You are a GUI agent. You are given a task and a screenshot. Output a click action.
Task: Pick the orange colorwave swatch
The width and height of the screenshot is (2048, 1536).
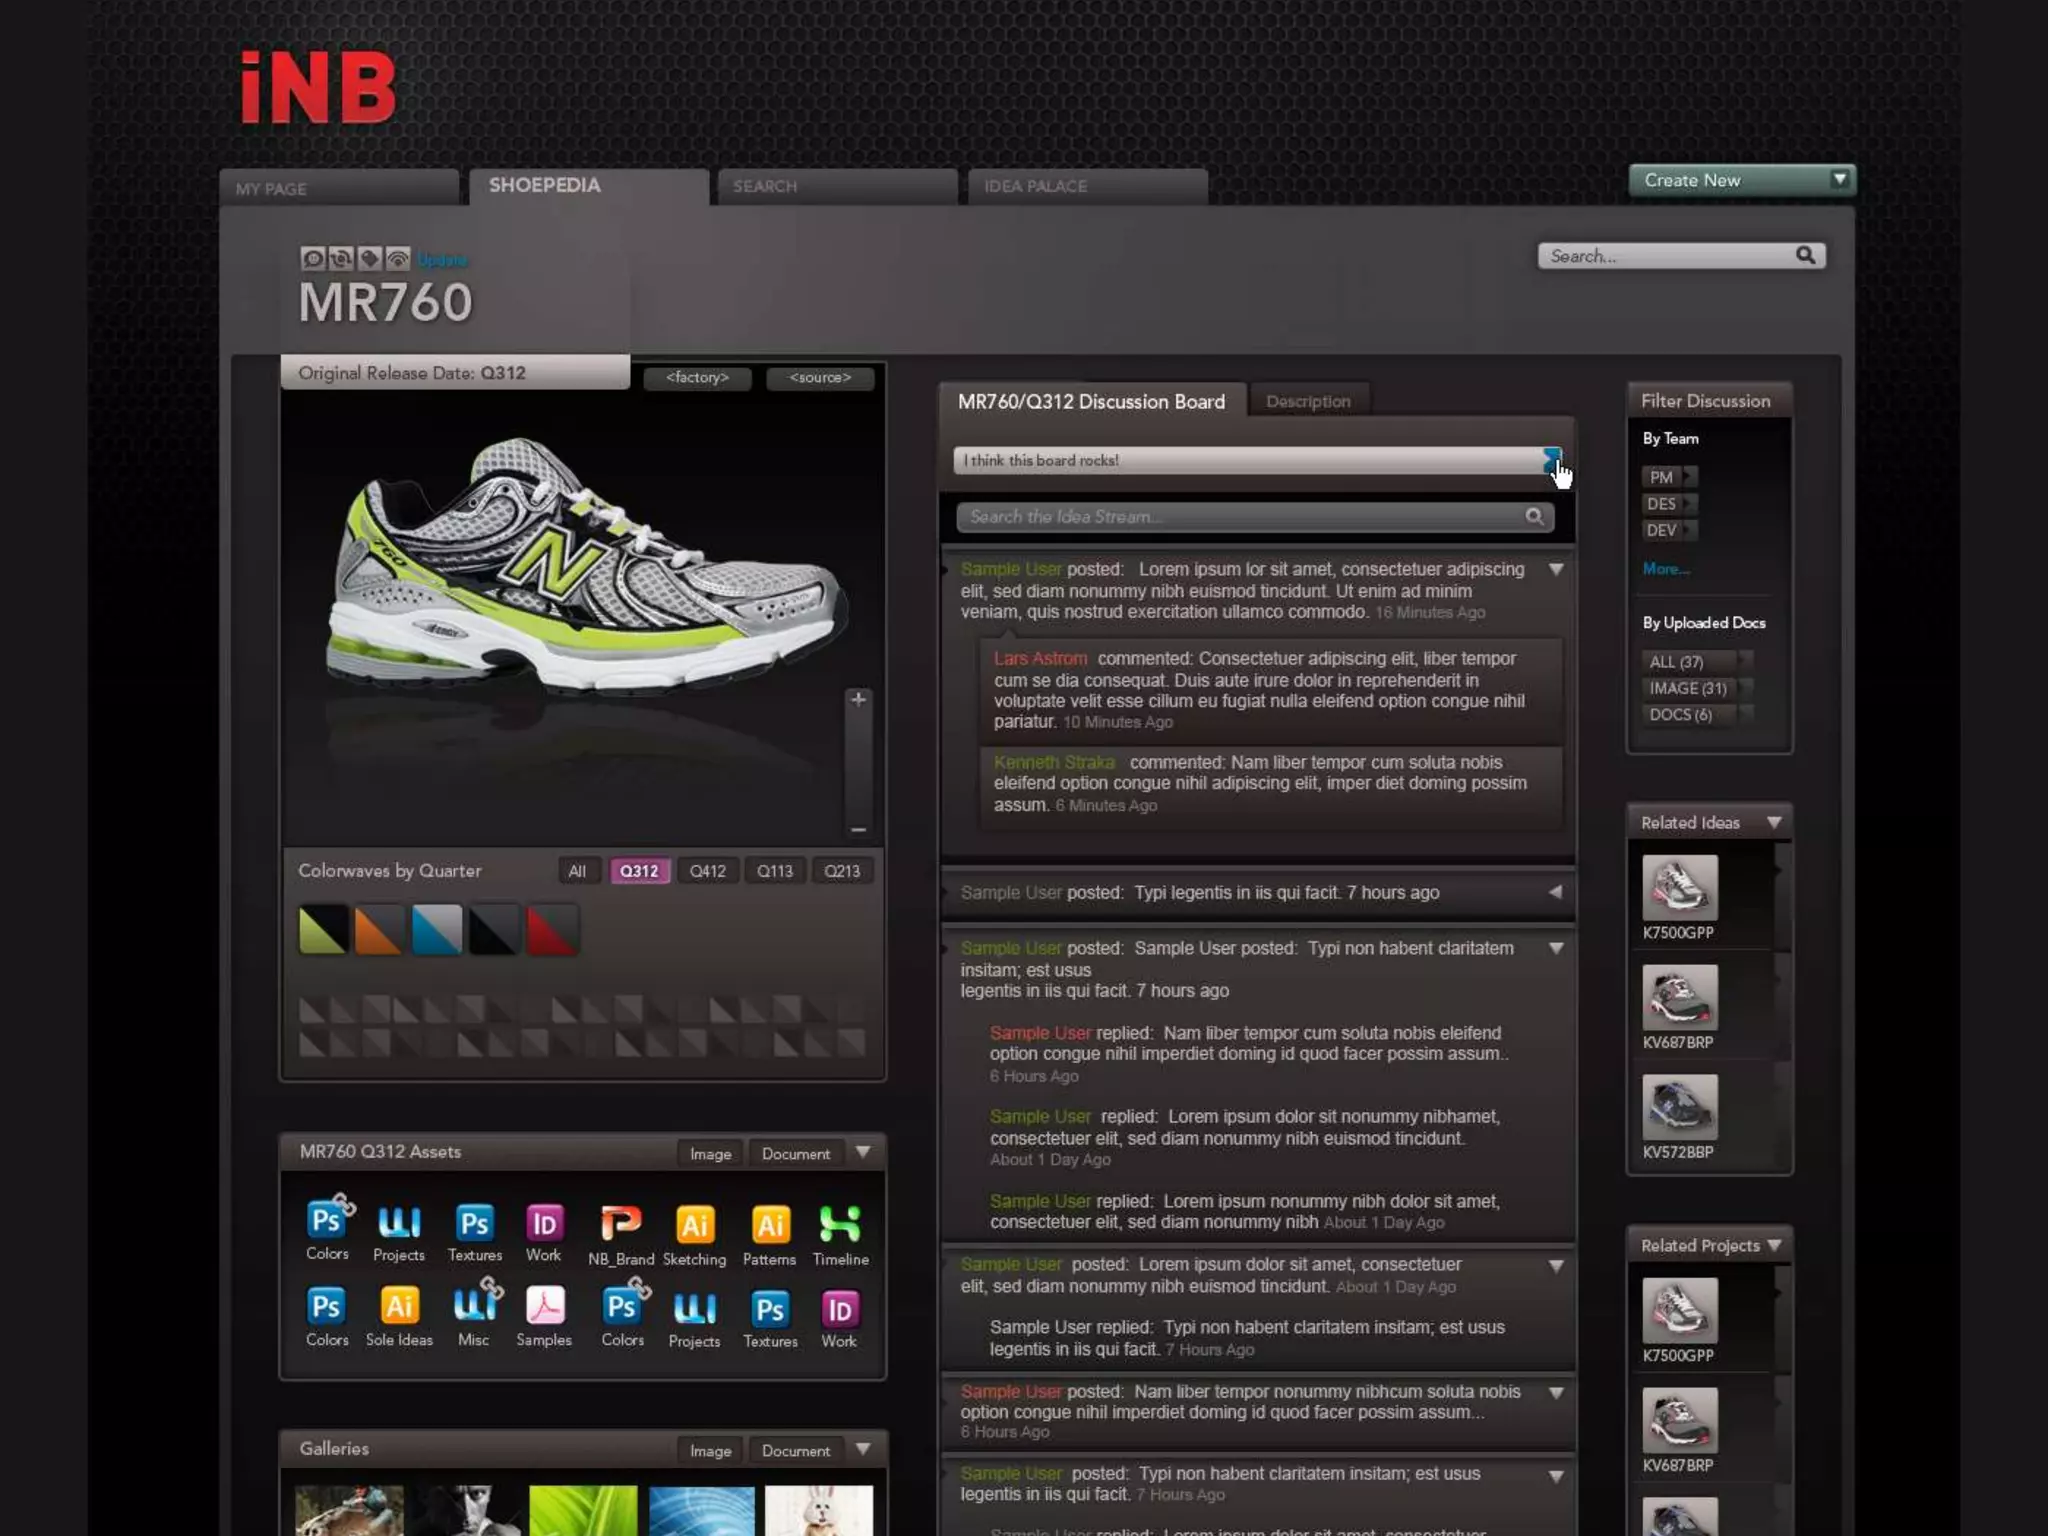point(379,930)
